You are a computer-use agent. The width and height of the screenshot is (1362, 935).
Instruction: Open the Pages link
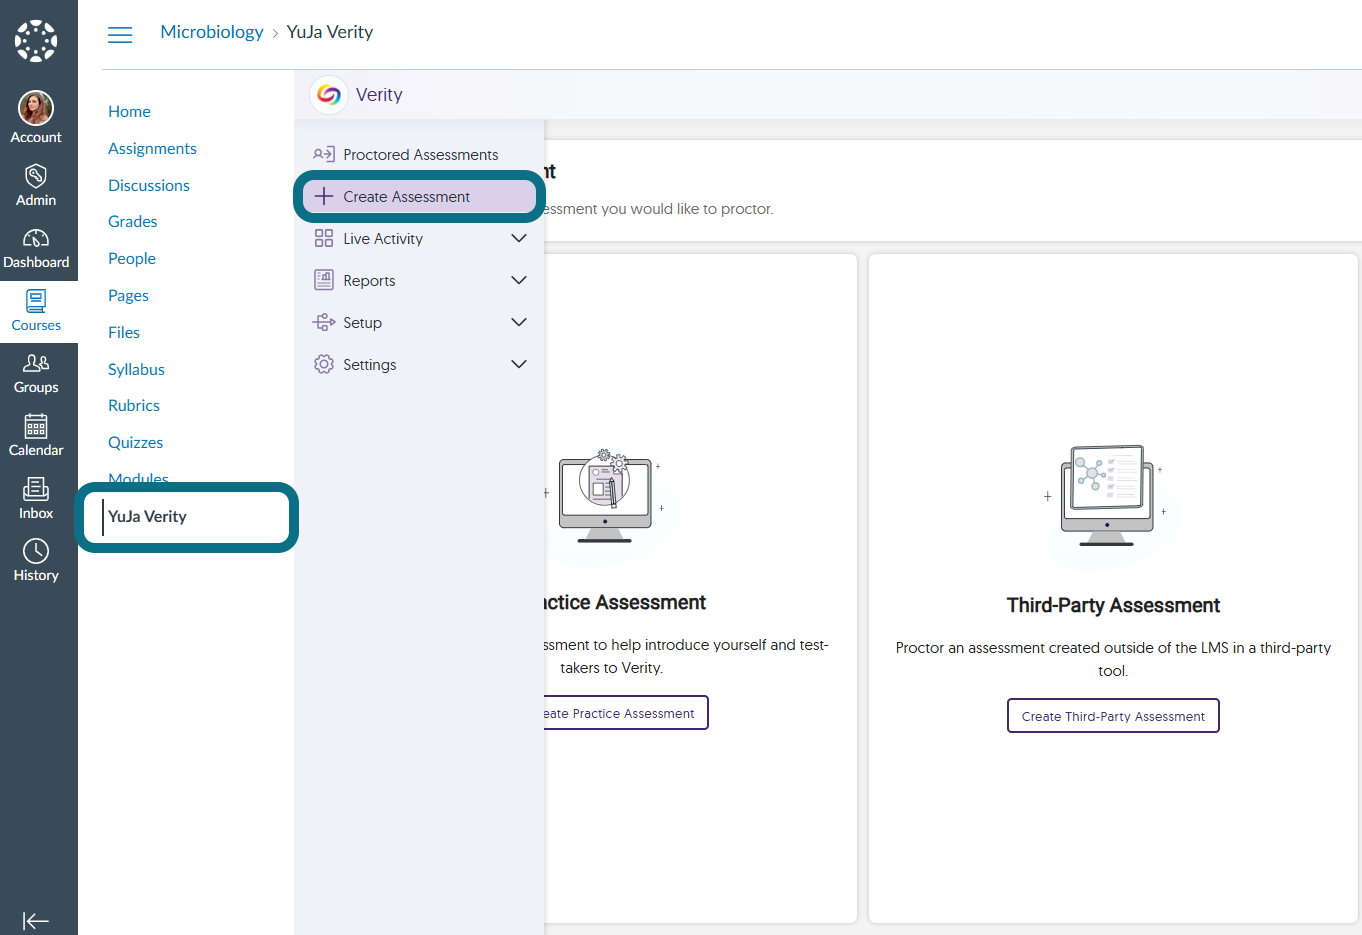[x=128, y=295]
